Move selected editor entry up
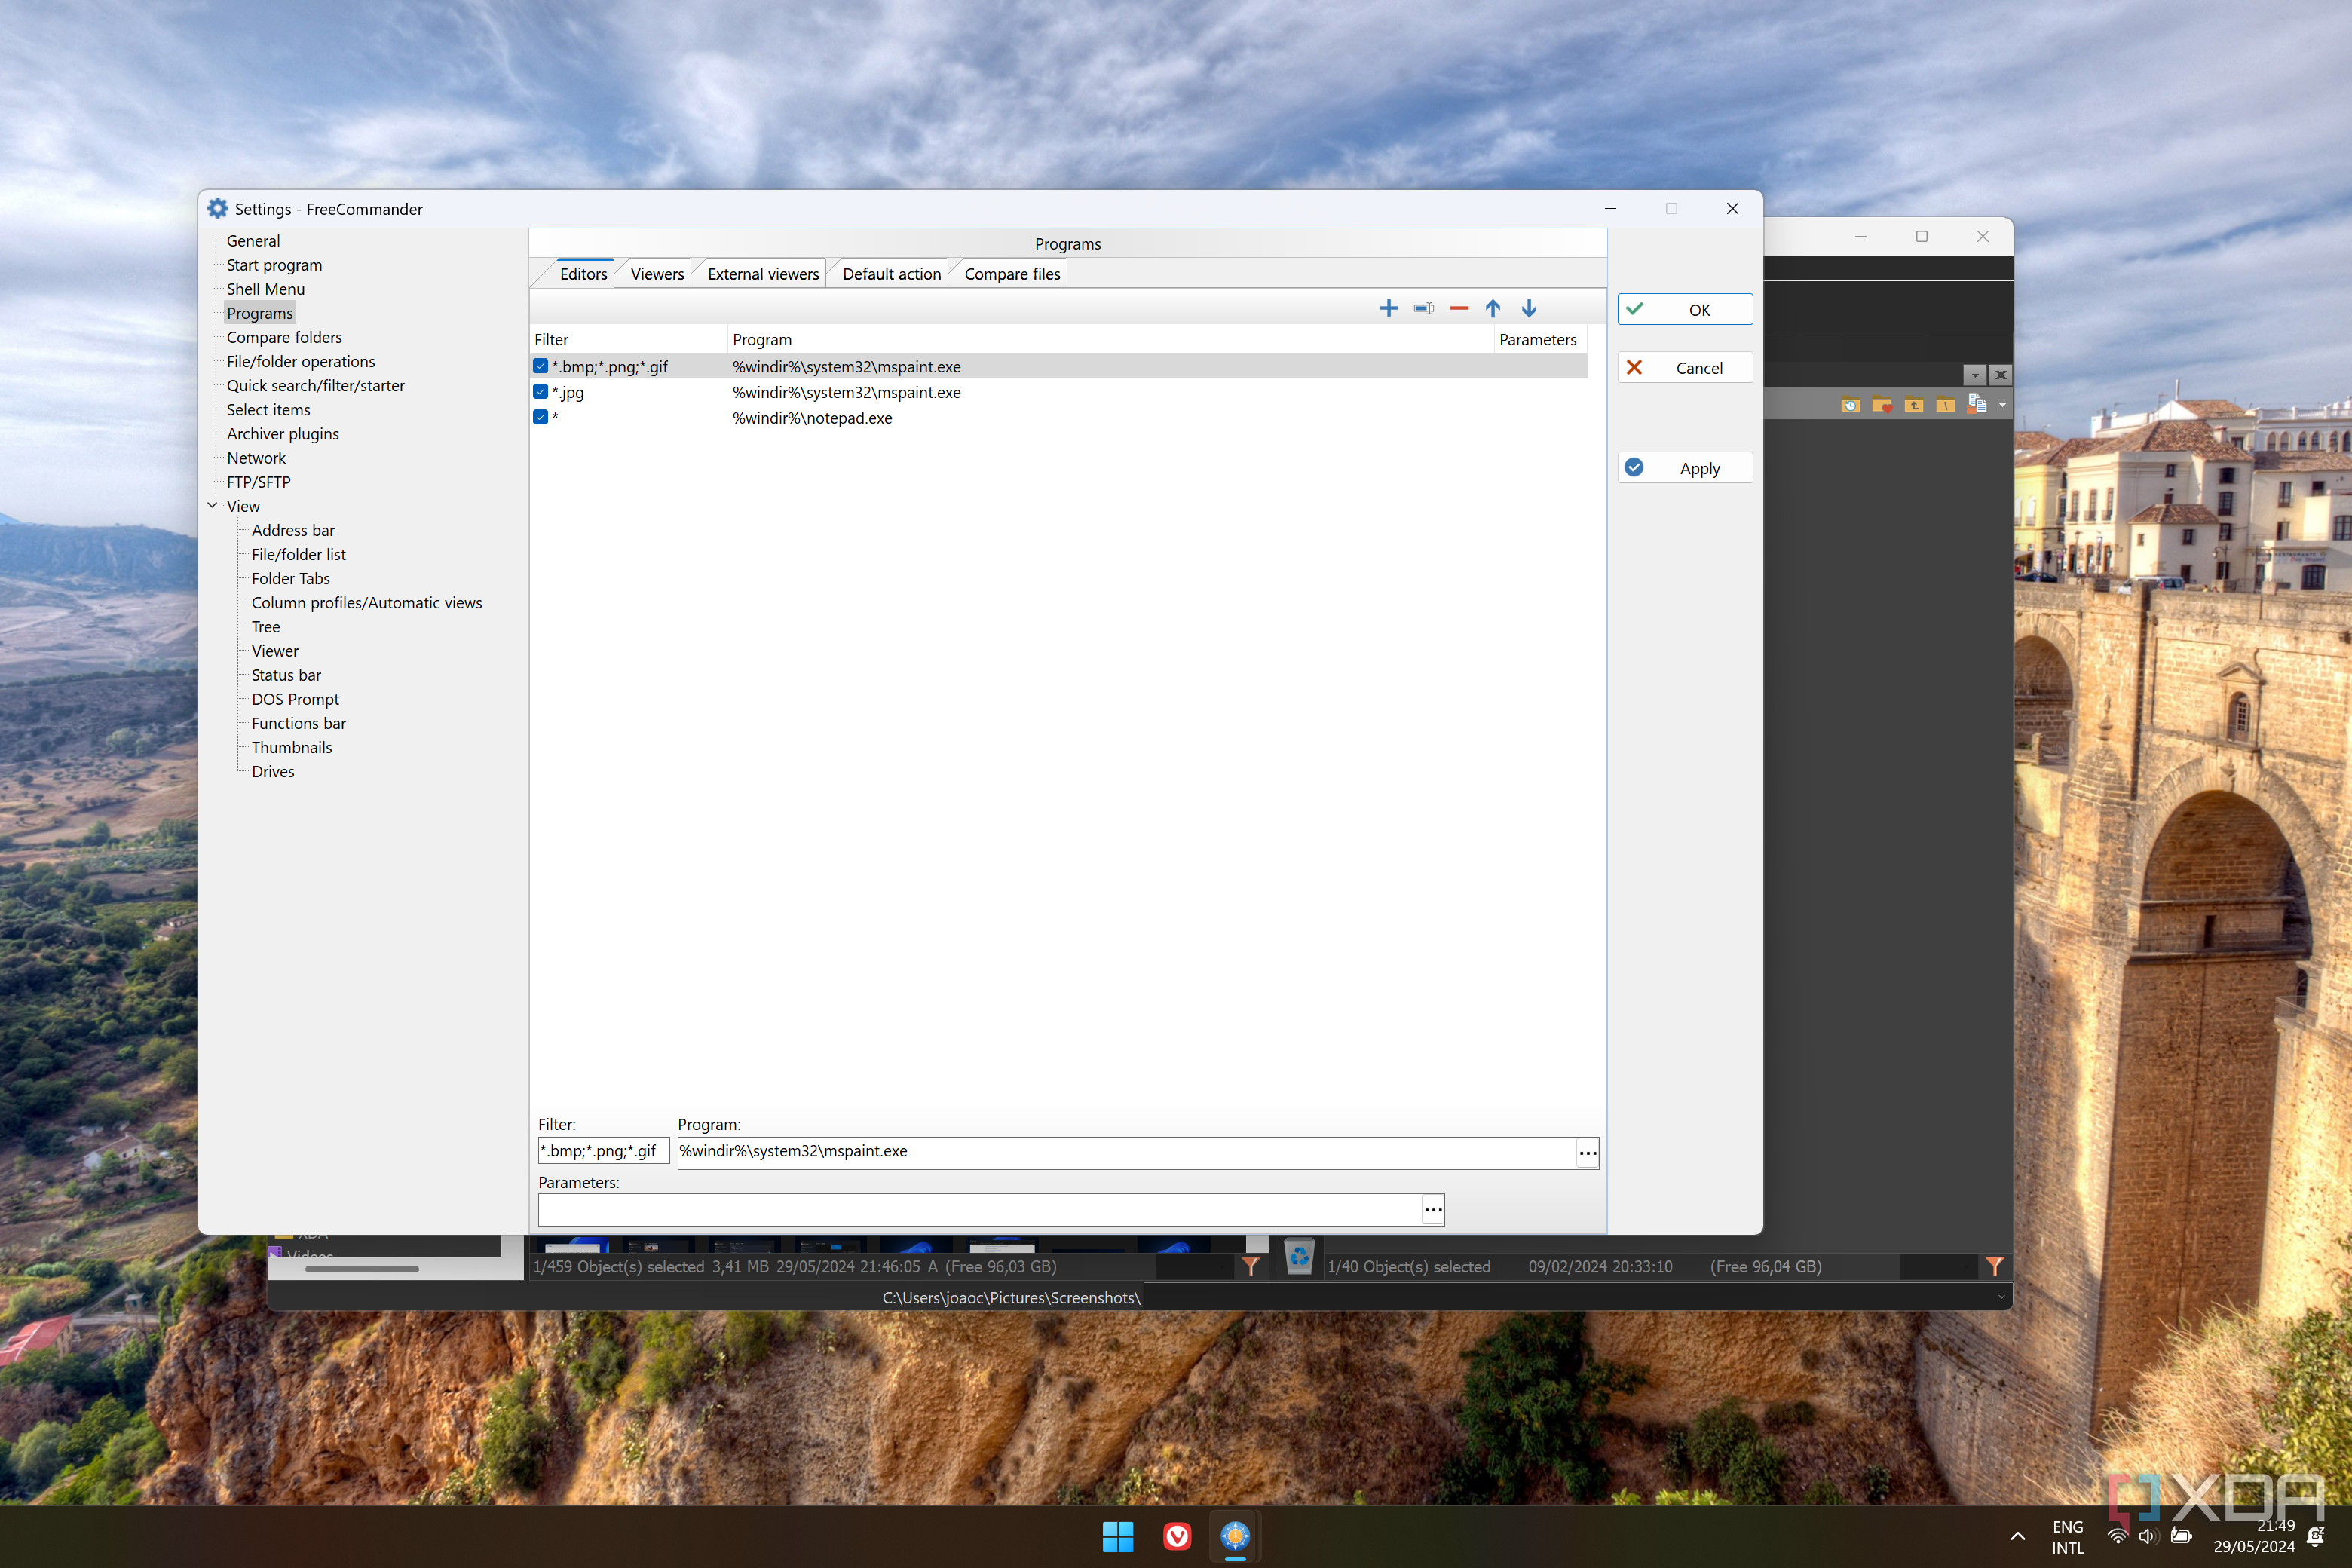 click(x=1493, y=308)
